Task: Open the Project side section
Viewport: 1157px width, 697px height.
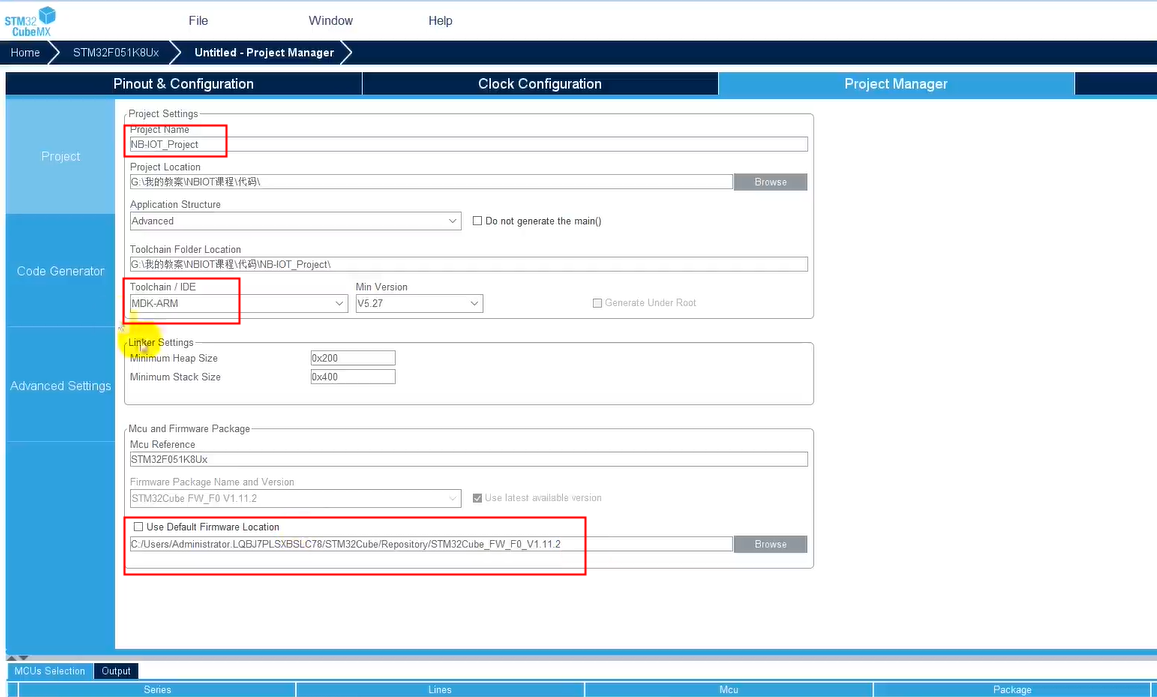Action: pyautogui.click(x=61, y=156)
